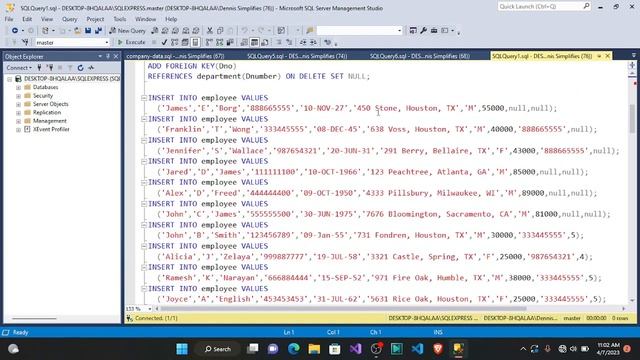The width and height of the screenshot is (640, 360).
Task: Click the Activity Monitor icon
Action: pyautogui.click(x=91, y=68)
